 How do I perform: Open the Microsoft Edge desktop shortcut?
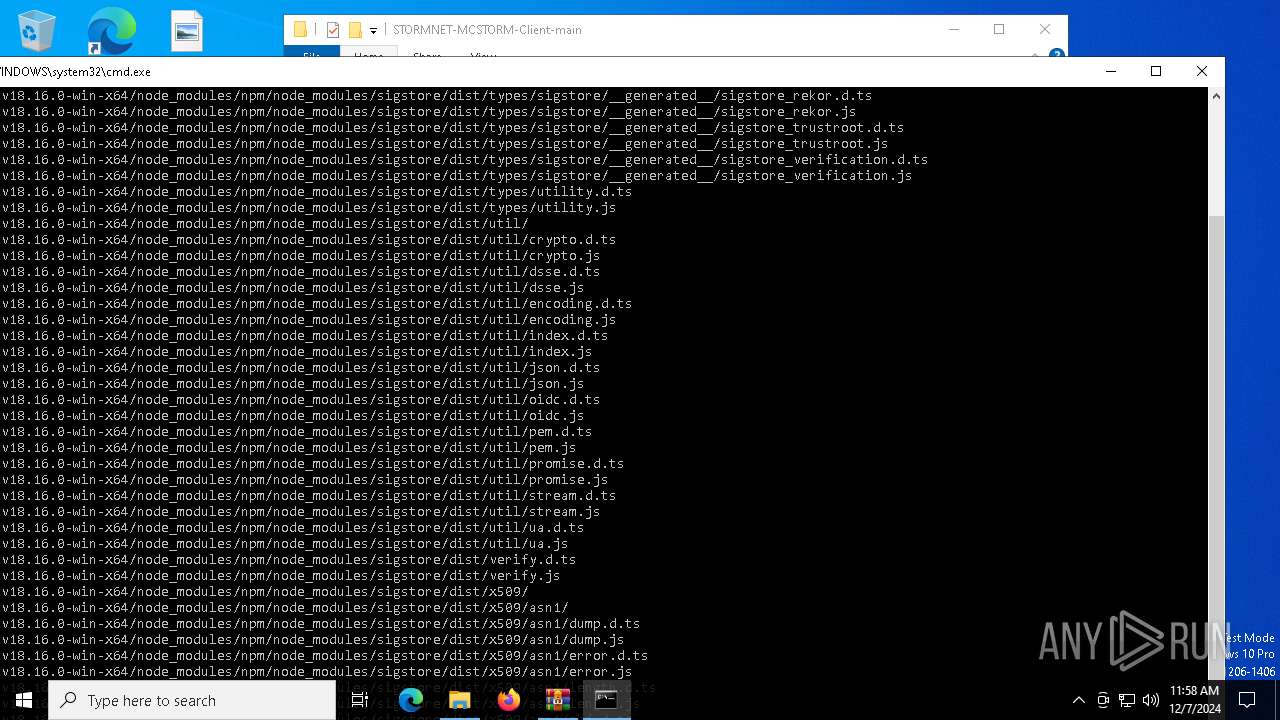(x=111, y=31)
